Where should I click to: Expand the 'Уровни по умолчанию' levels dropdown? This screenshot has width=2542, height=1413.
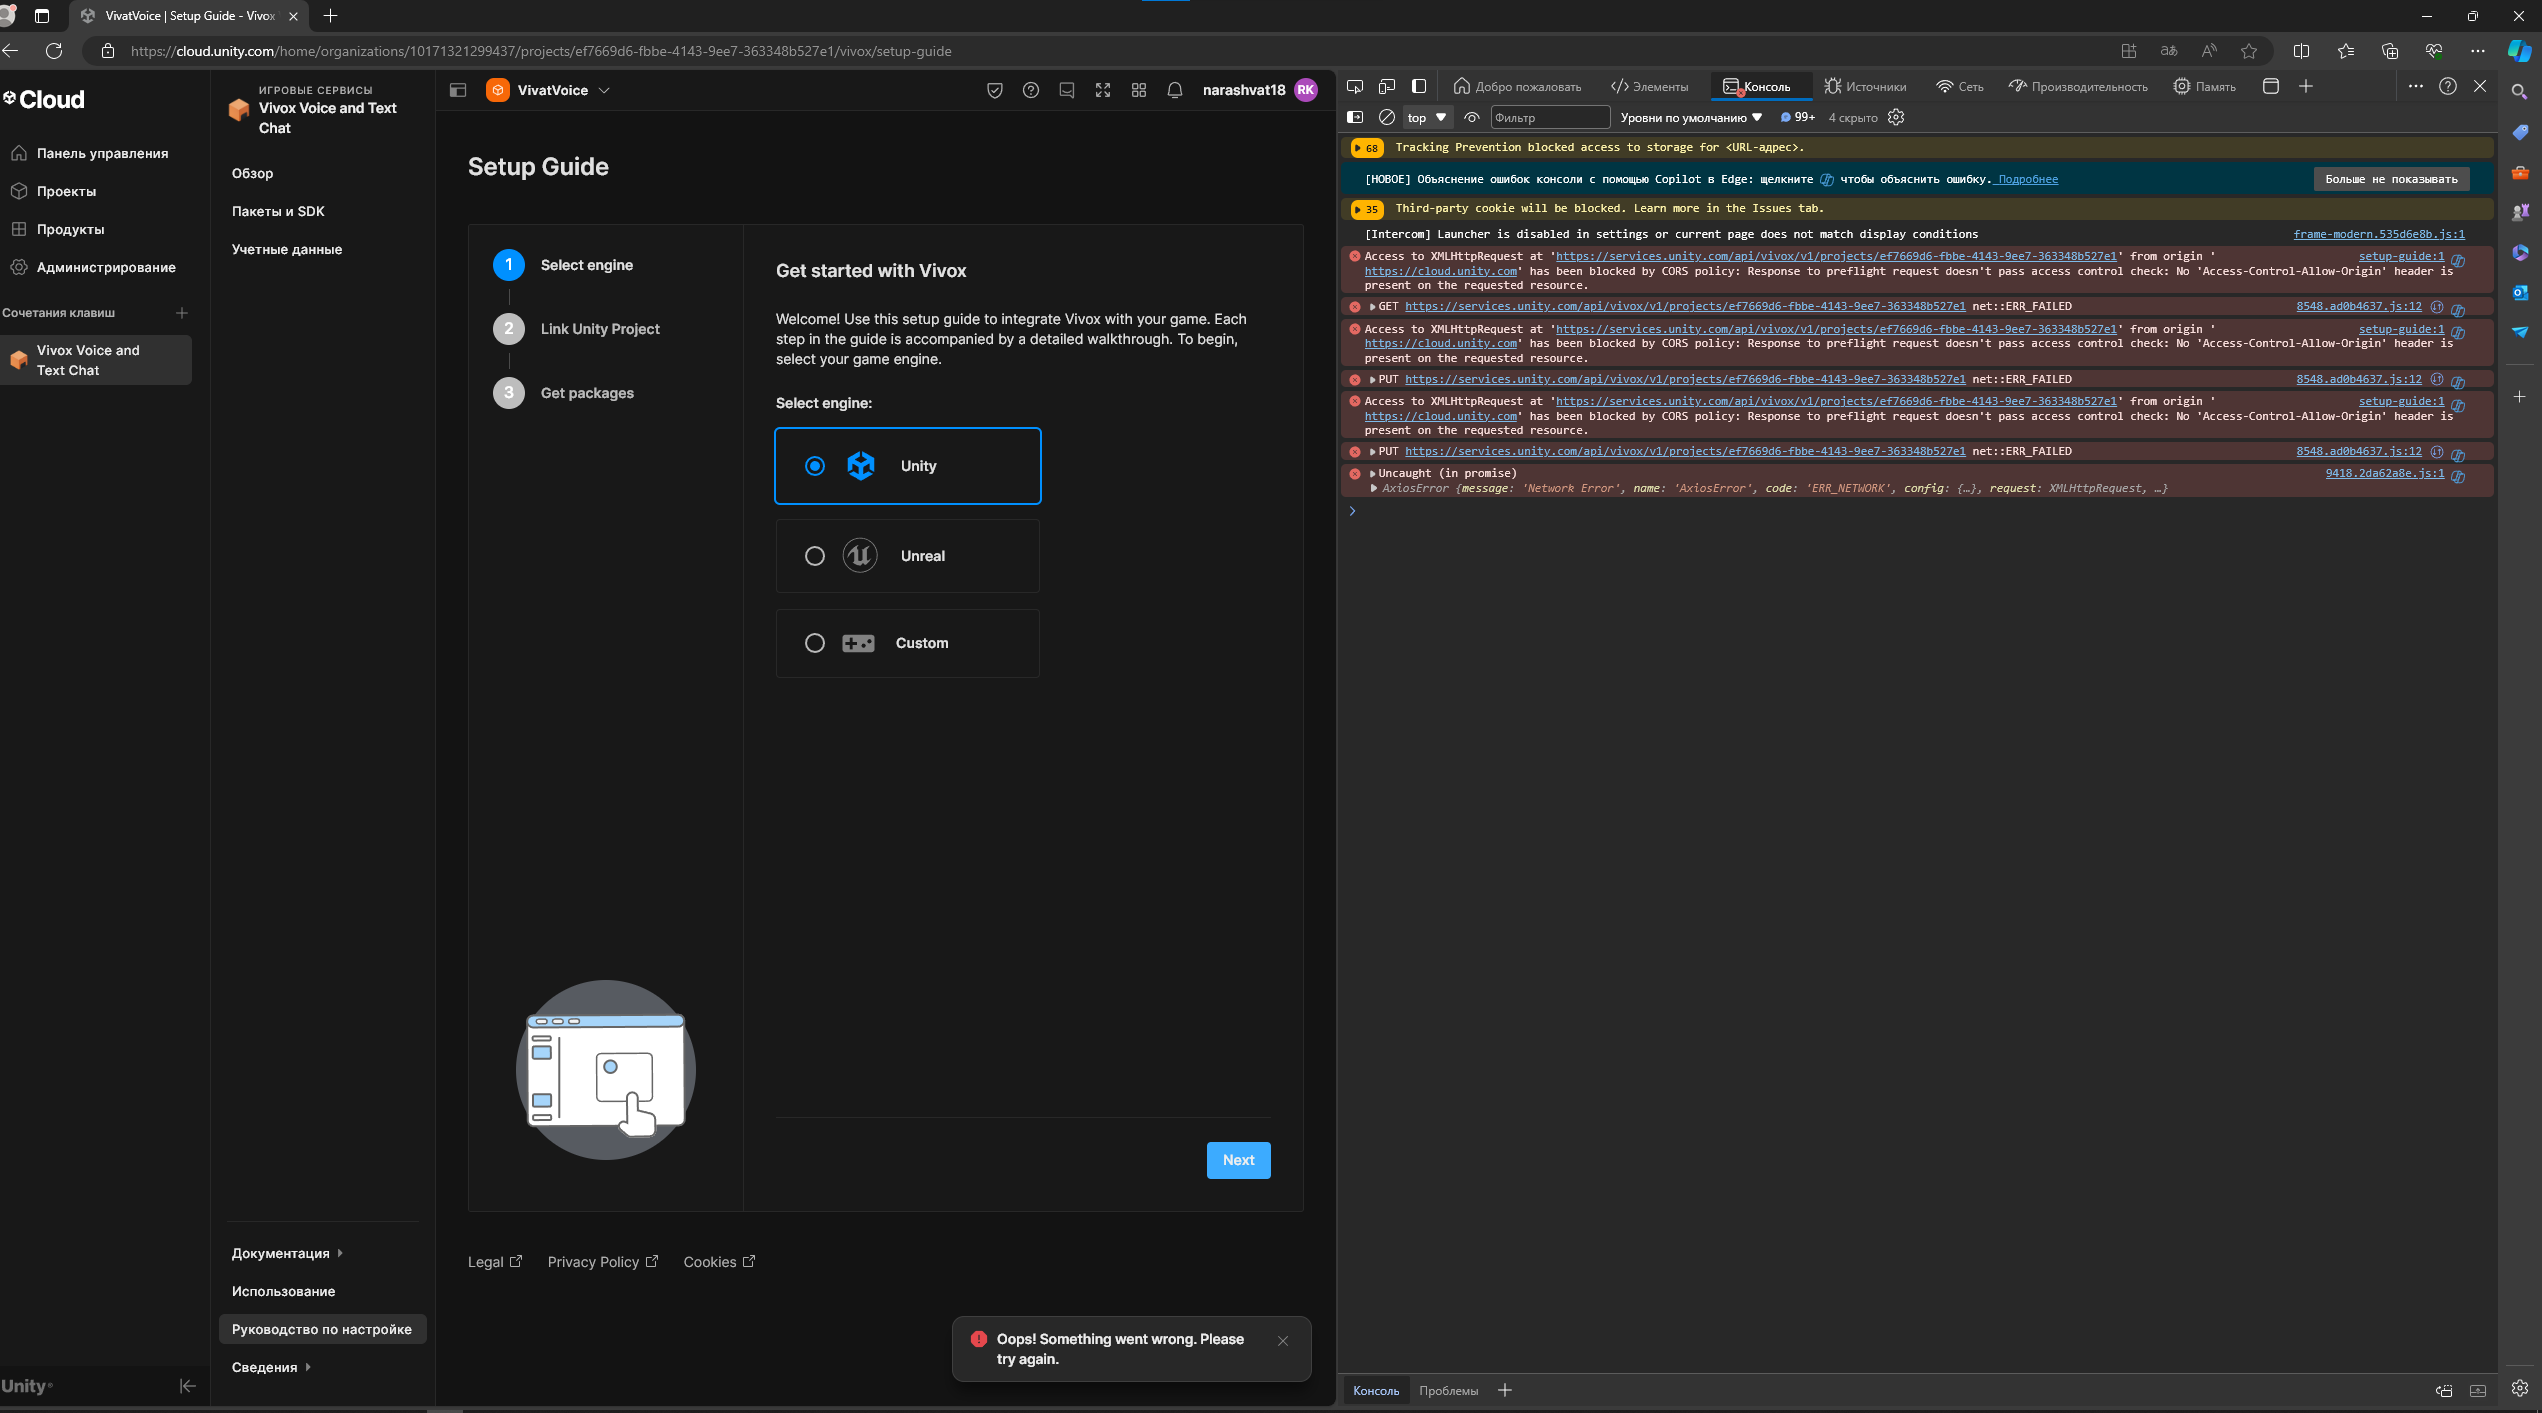pos(1688,117)
